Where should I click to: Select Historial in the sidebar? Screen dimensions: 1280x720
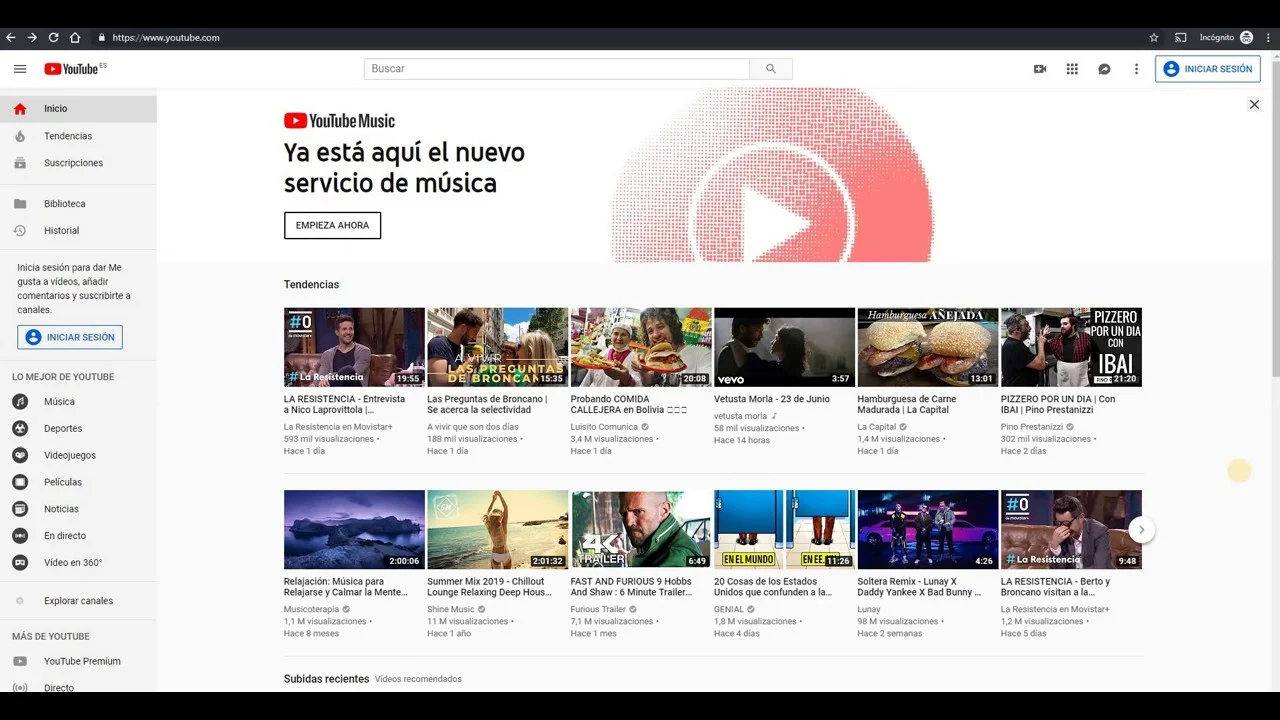click(61, 231)
